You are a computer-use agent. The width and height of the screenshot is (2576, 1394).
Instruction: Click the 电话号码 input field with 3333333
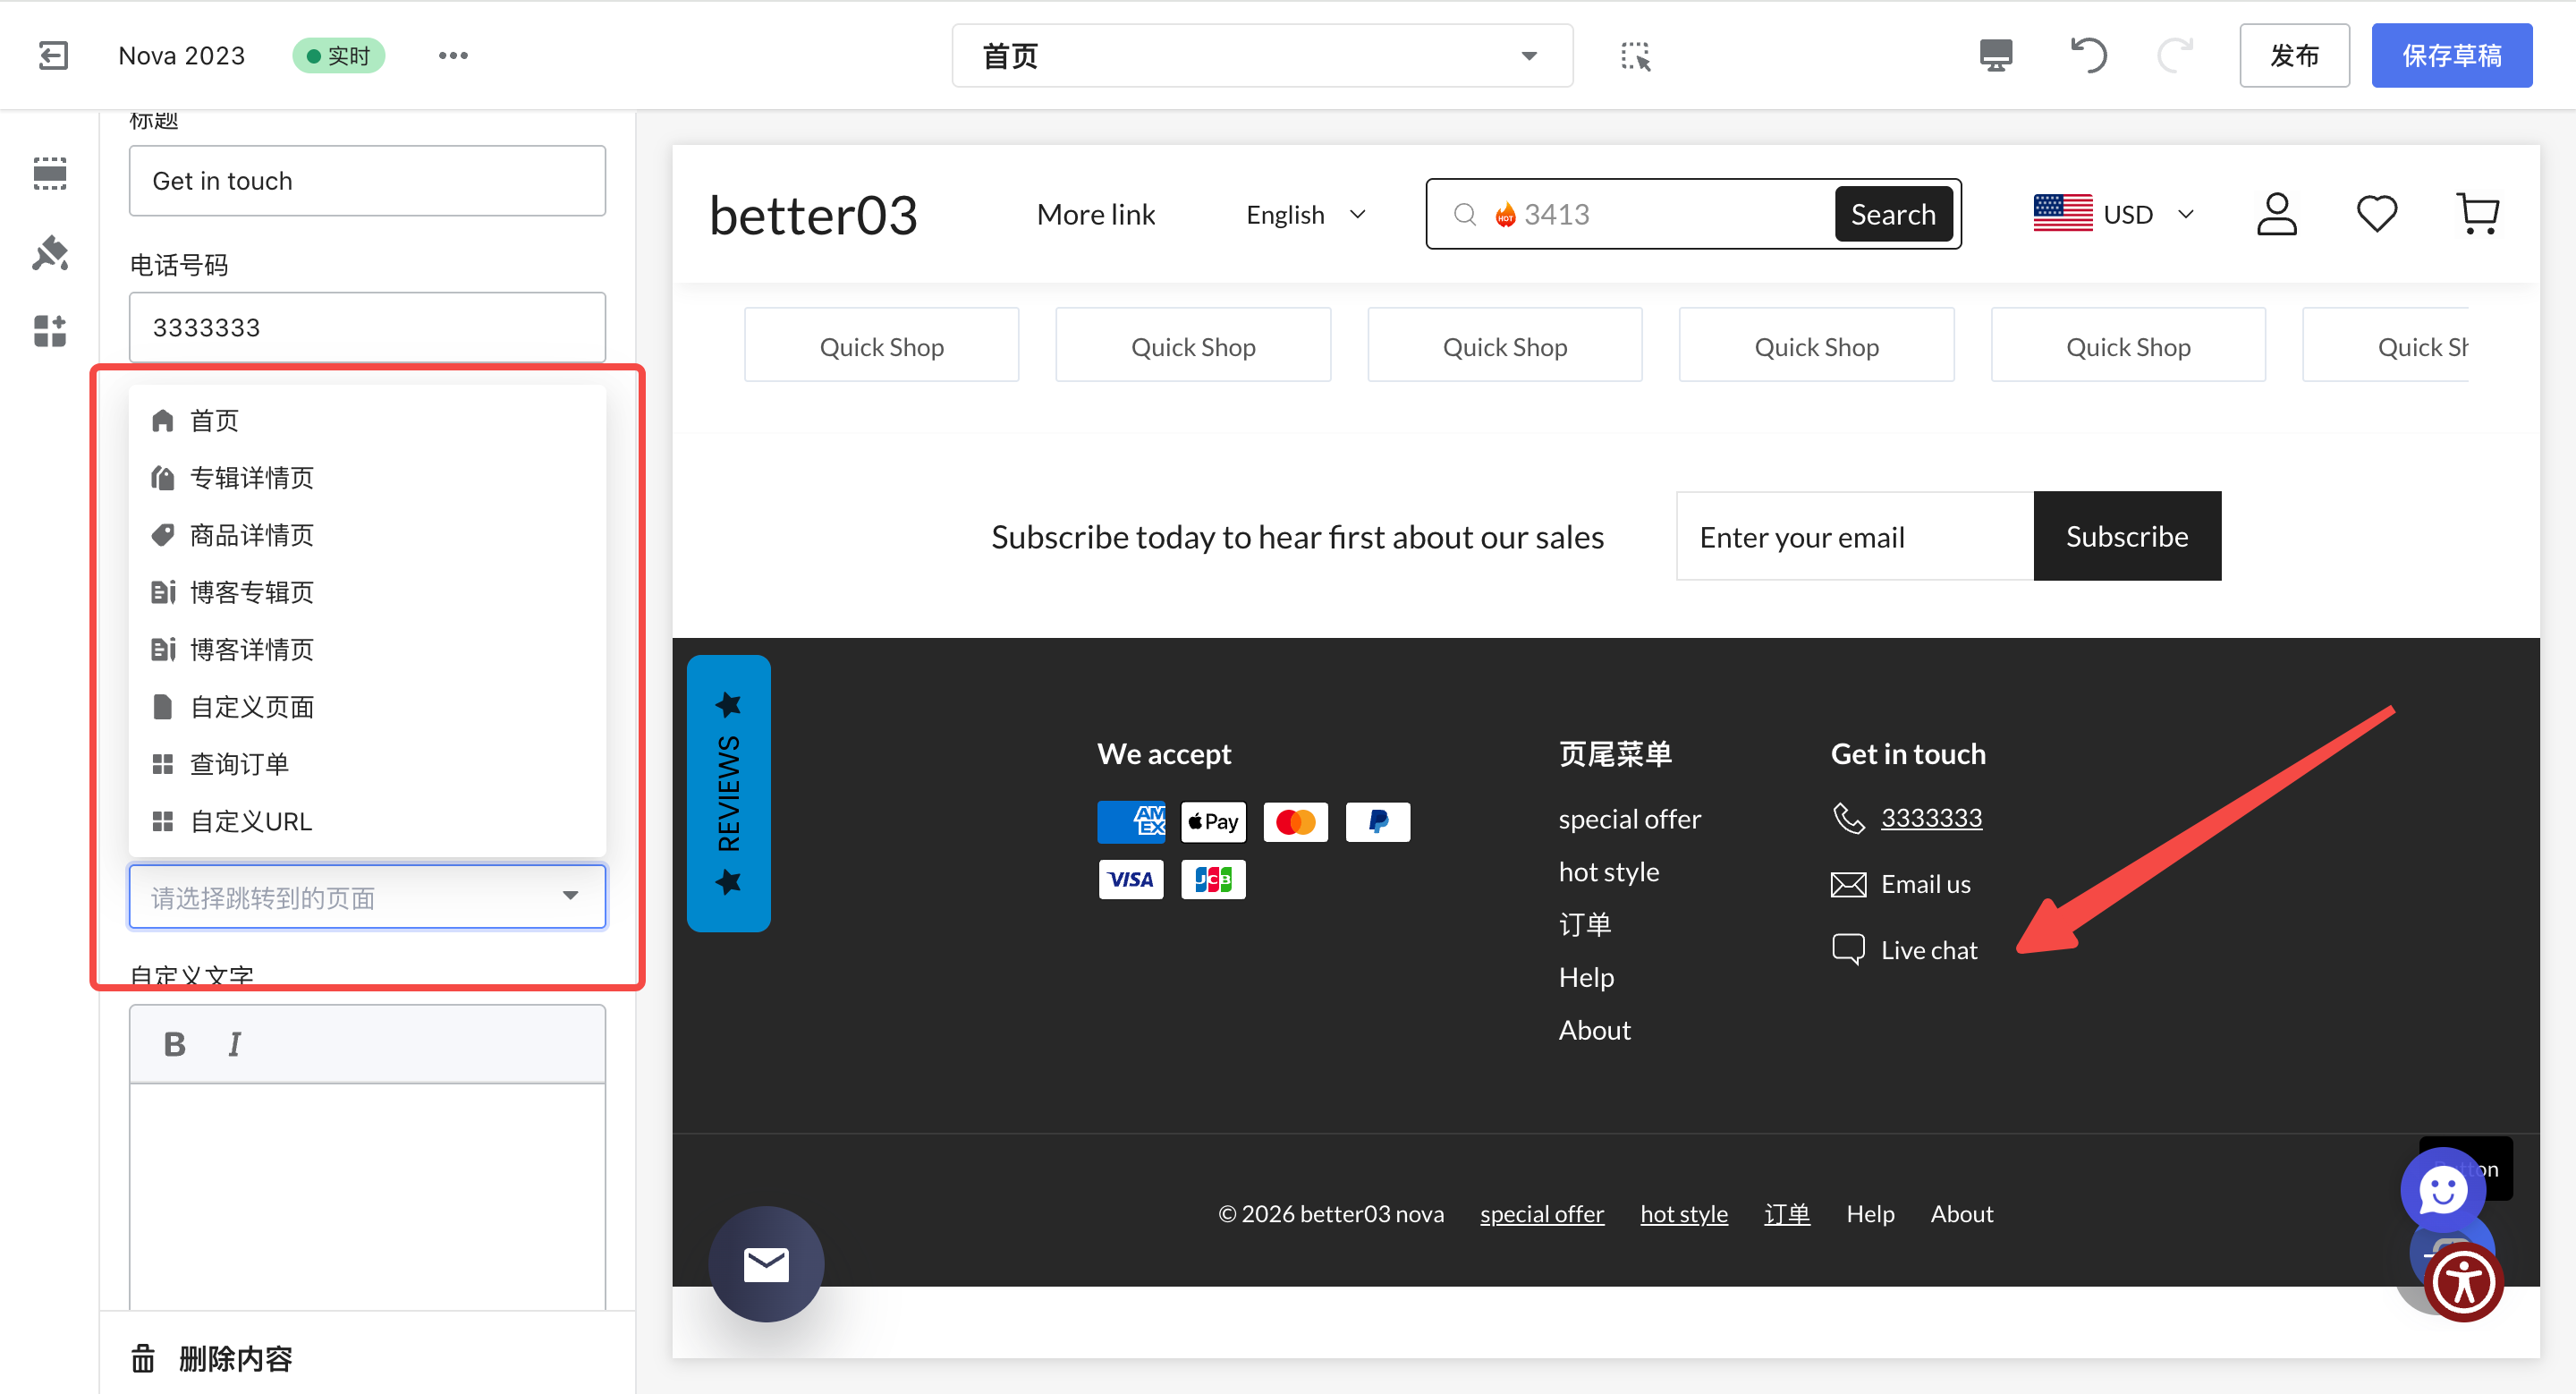coord(367,327)
